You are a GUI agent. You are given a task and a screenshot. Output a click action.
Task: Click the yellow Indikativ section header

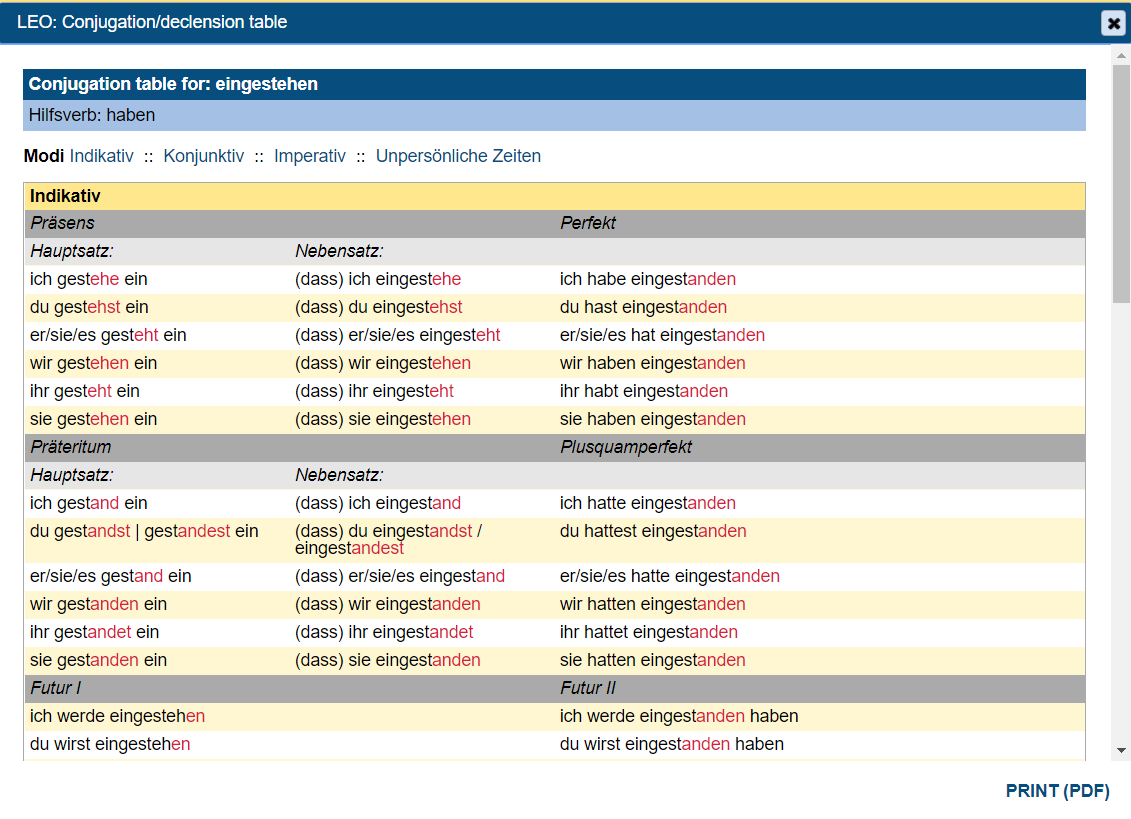[x=554, y=196]
